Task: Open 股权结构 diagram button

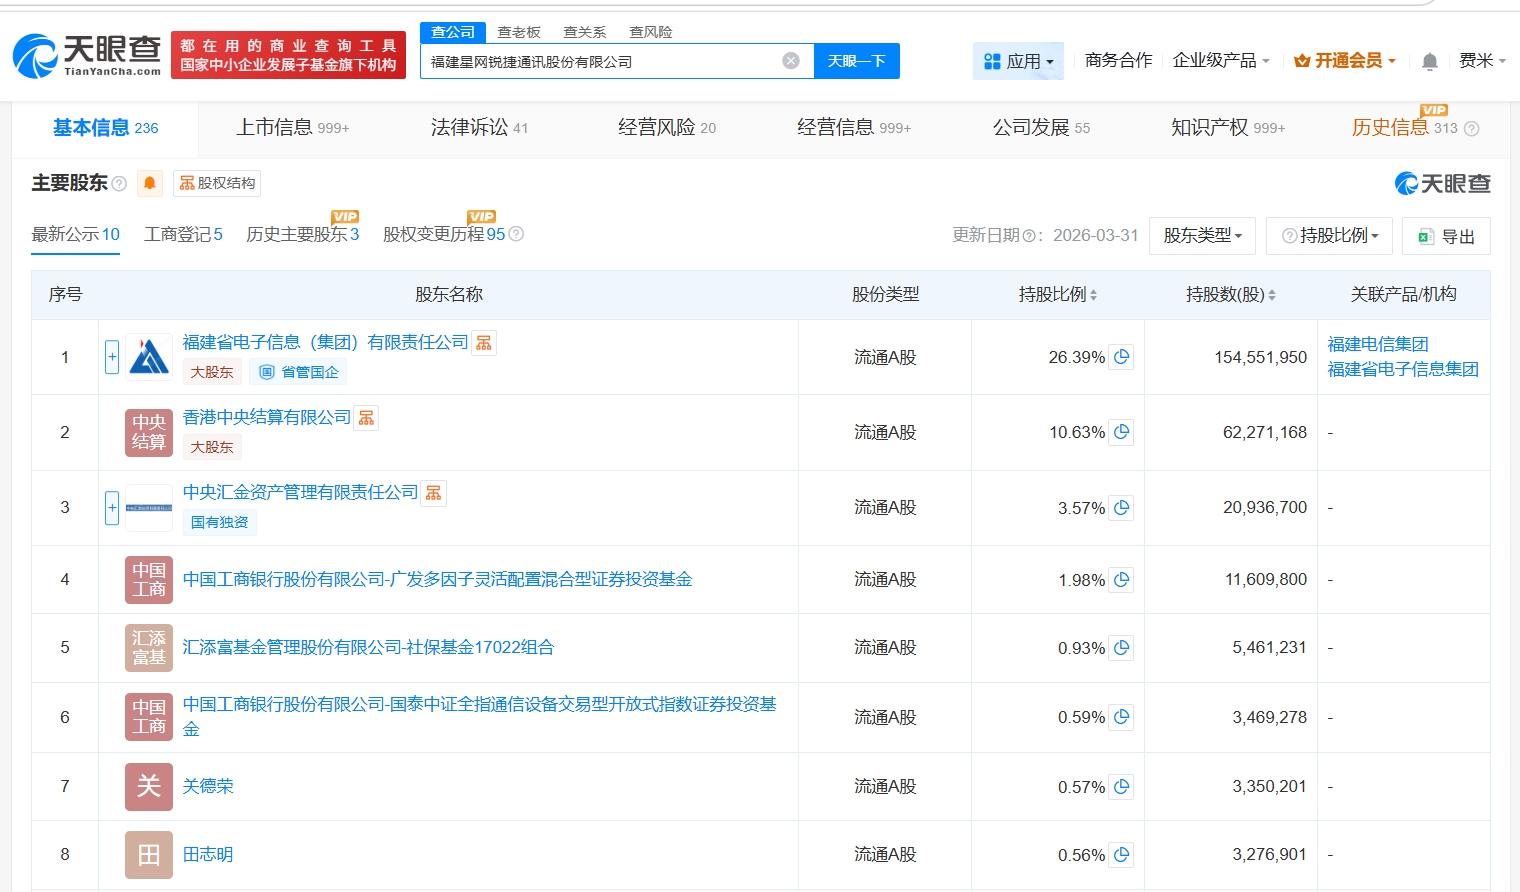Action: 217,183
